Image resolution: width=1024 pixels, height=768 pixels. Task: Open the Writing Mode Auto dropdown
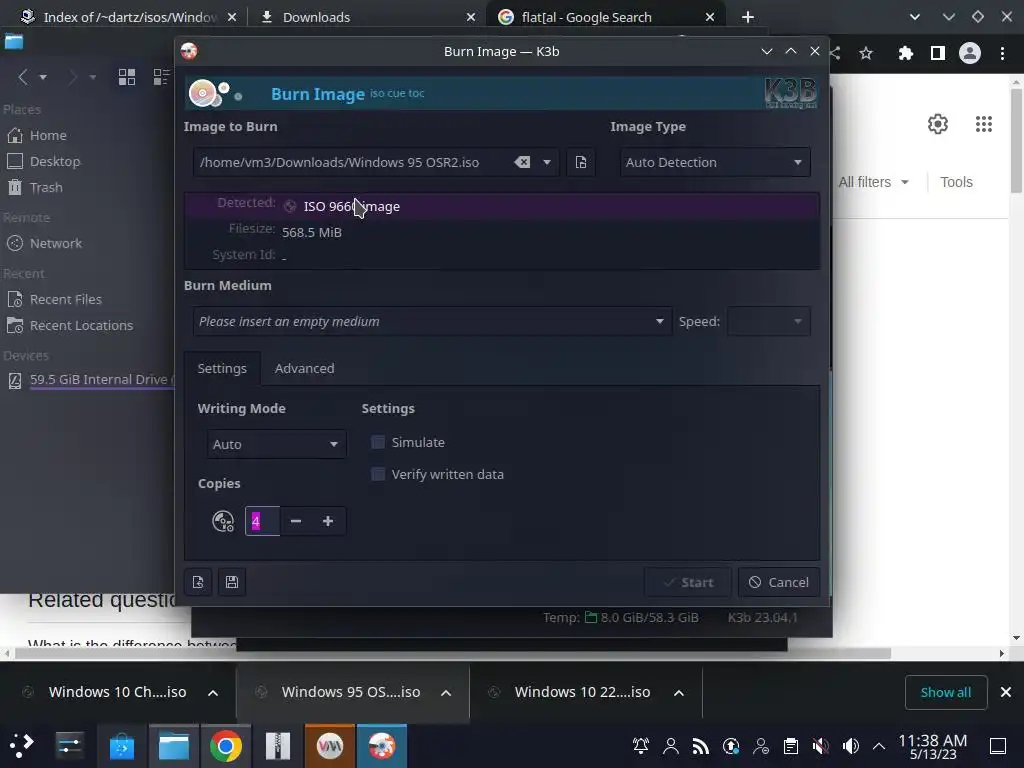pyautogui.click(x=276, y=444)
